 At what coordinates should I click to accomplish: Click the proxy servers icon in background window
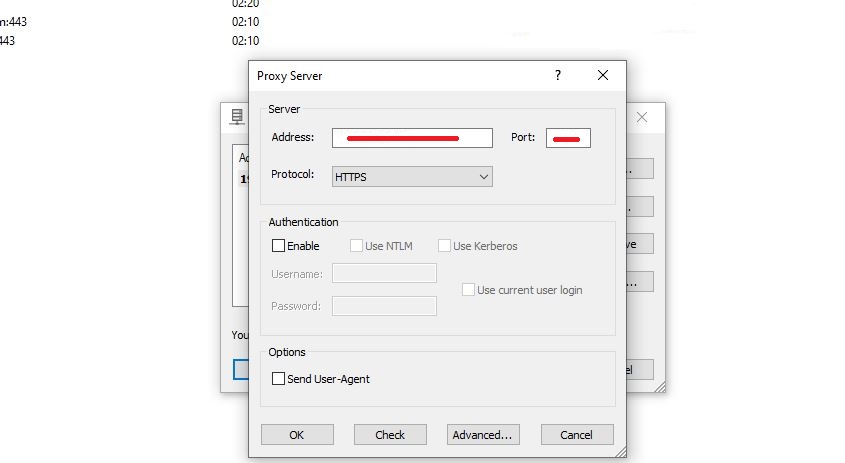[237, 116]
